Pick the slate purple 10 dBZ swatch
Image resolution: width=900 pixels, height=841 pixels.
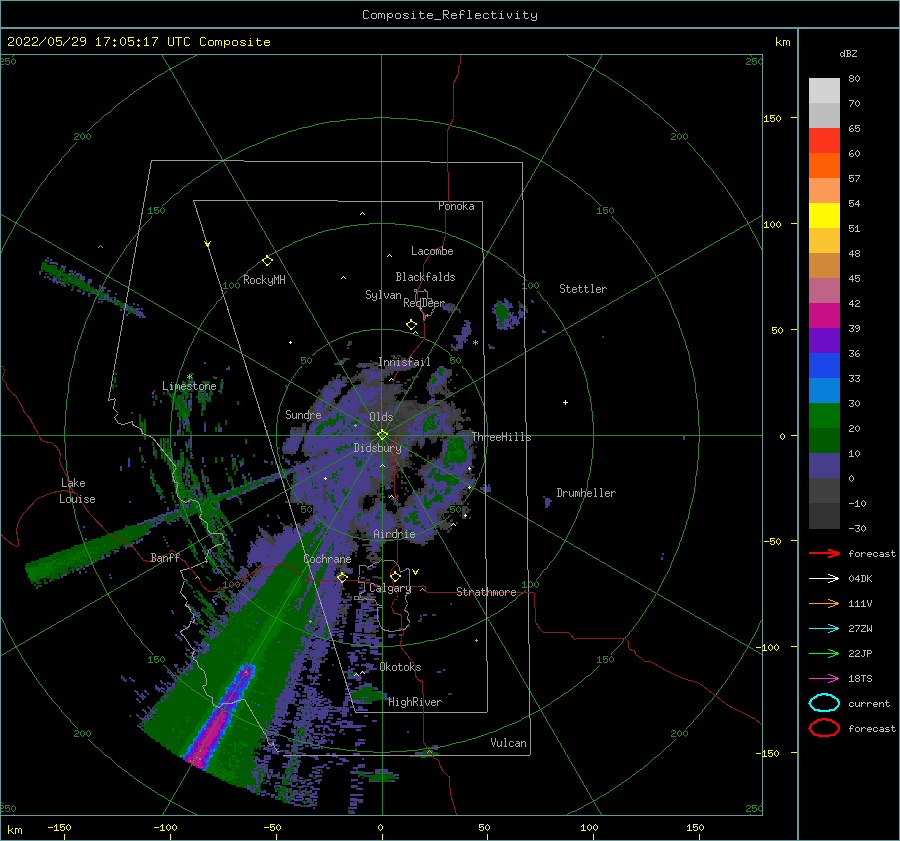pyautogui.click(x=824, y=466)
